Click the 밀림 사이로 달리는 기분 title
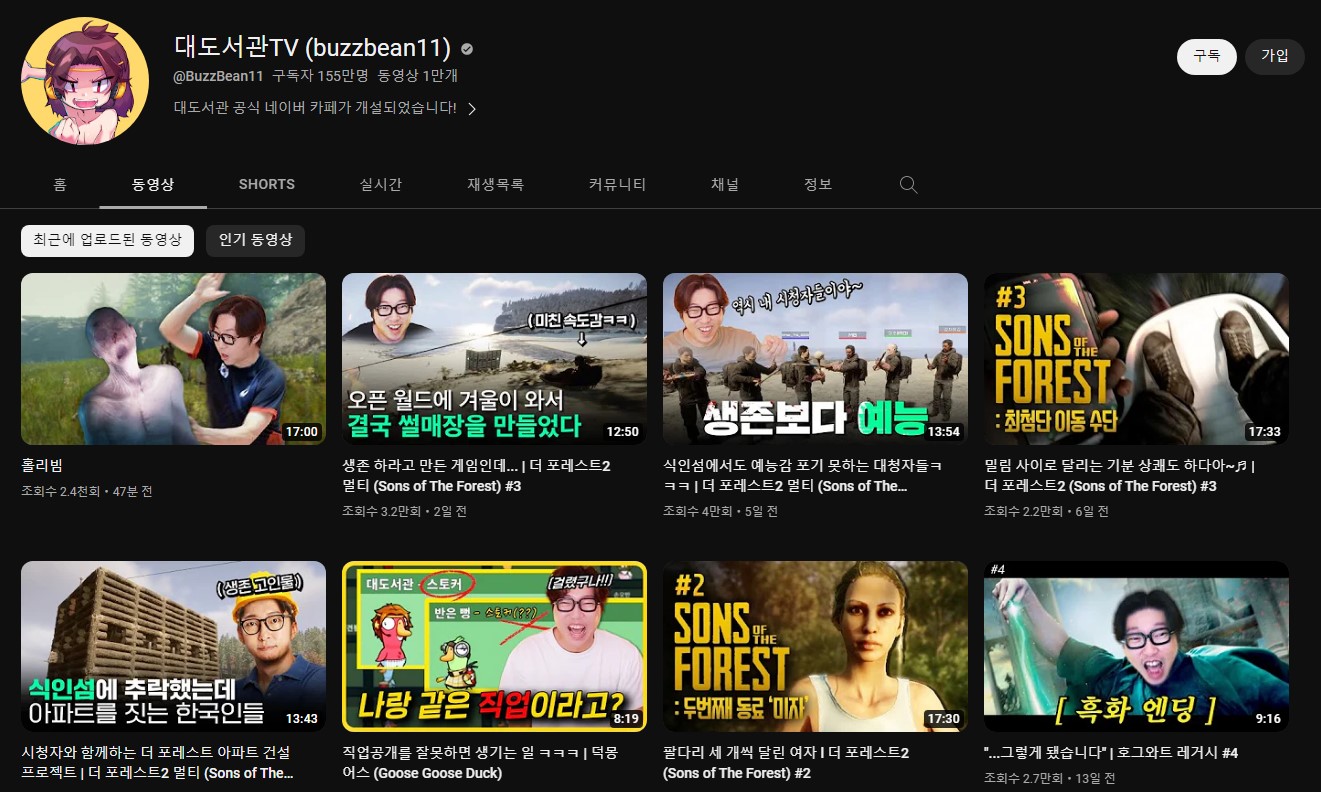The image size is (1321, 792). (1120, 475)
